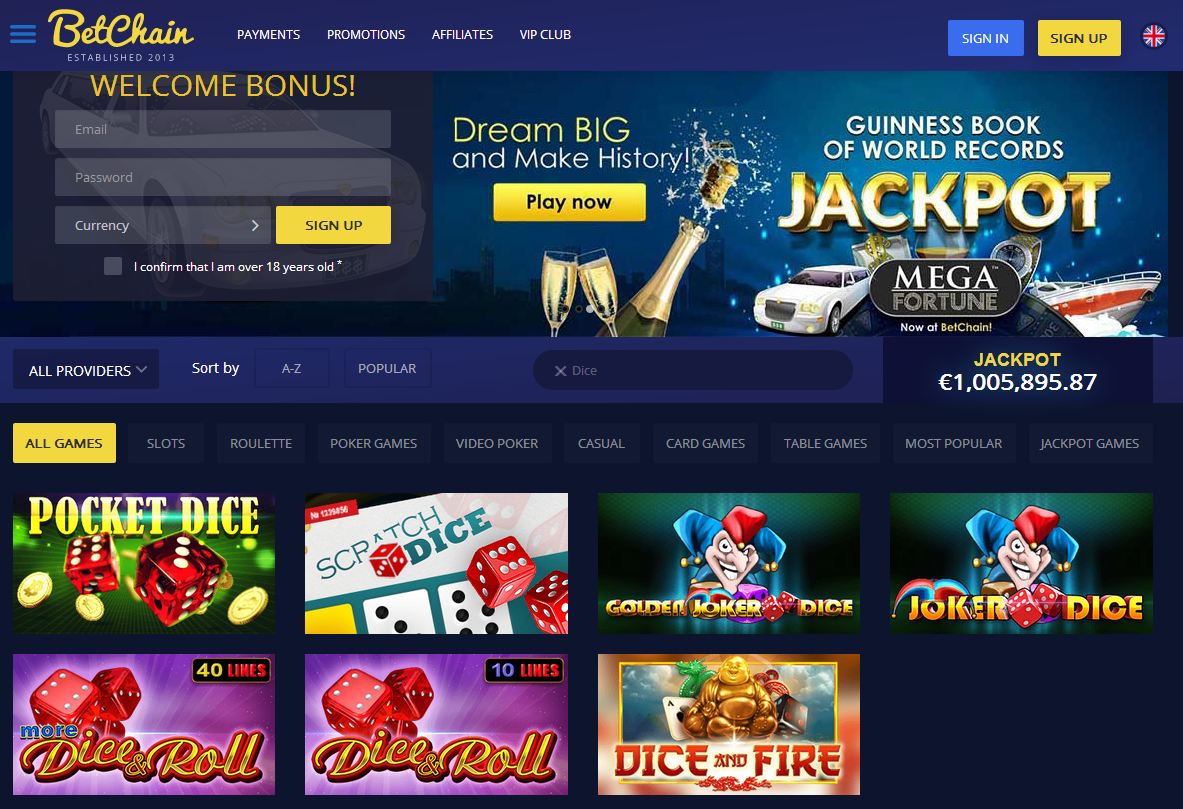Focus the Email input field
The height and width of the screenshot is (809, 1183).
tap(223, 129)
